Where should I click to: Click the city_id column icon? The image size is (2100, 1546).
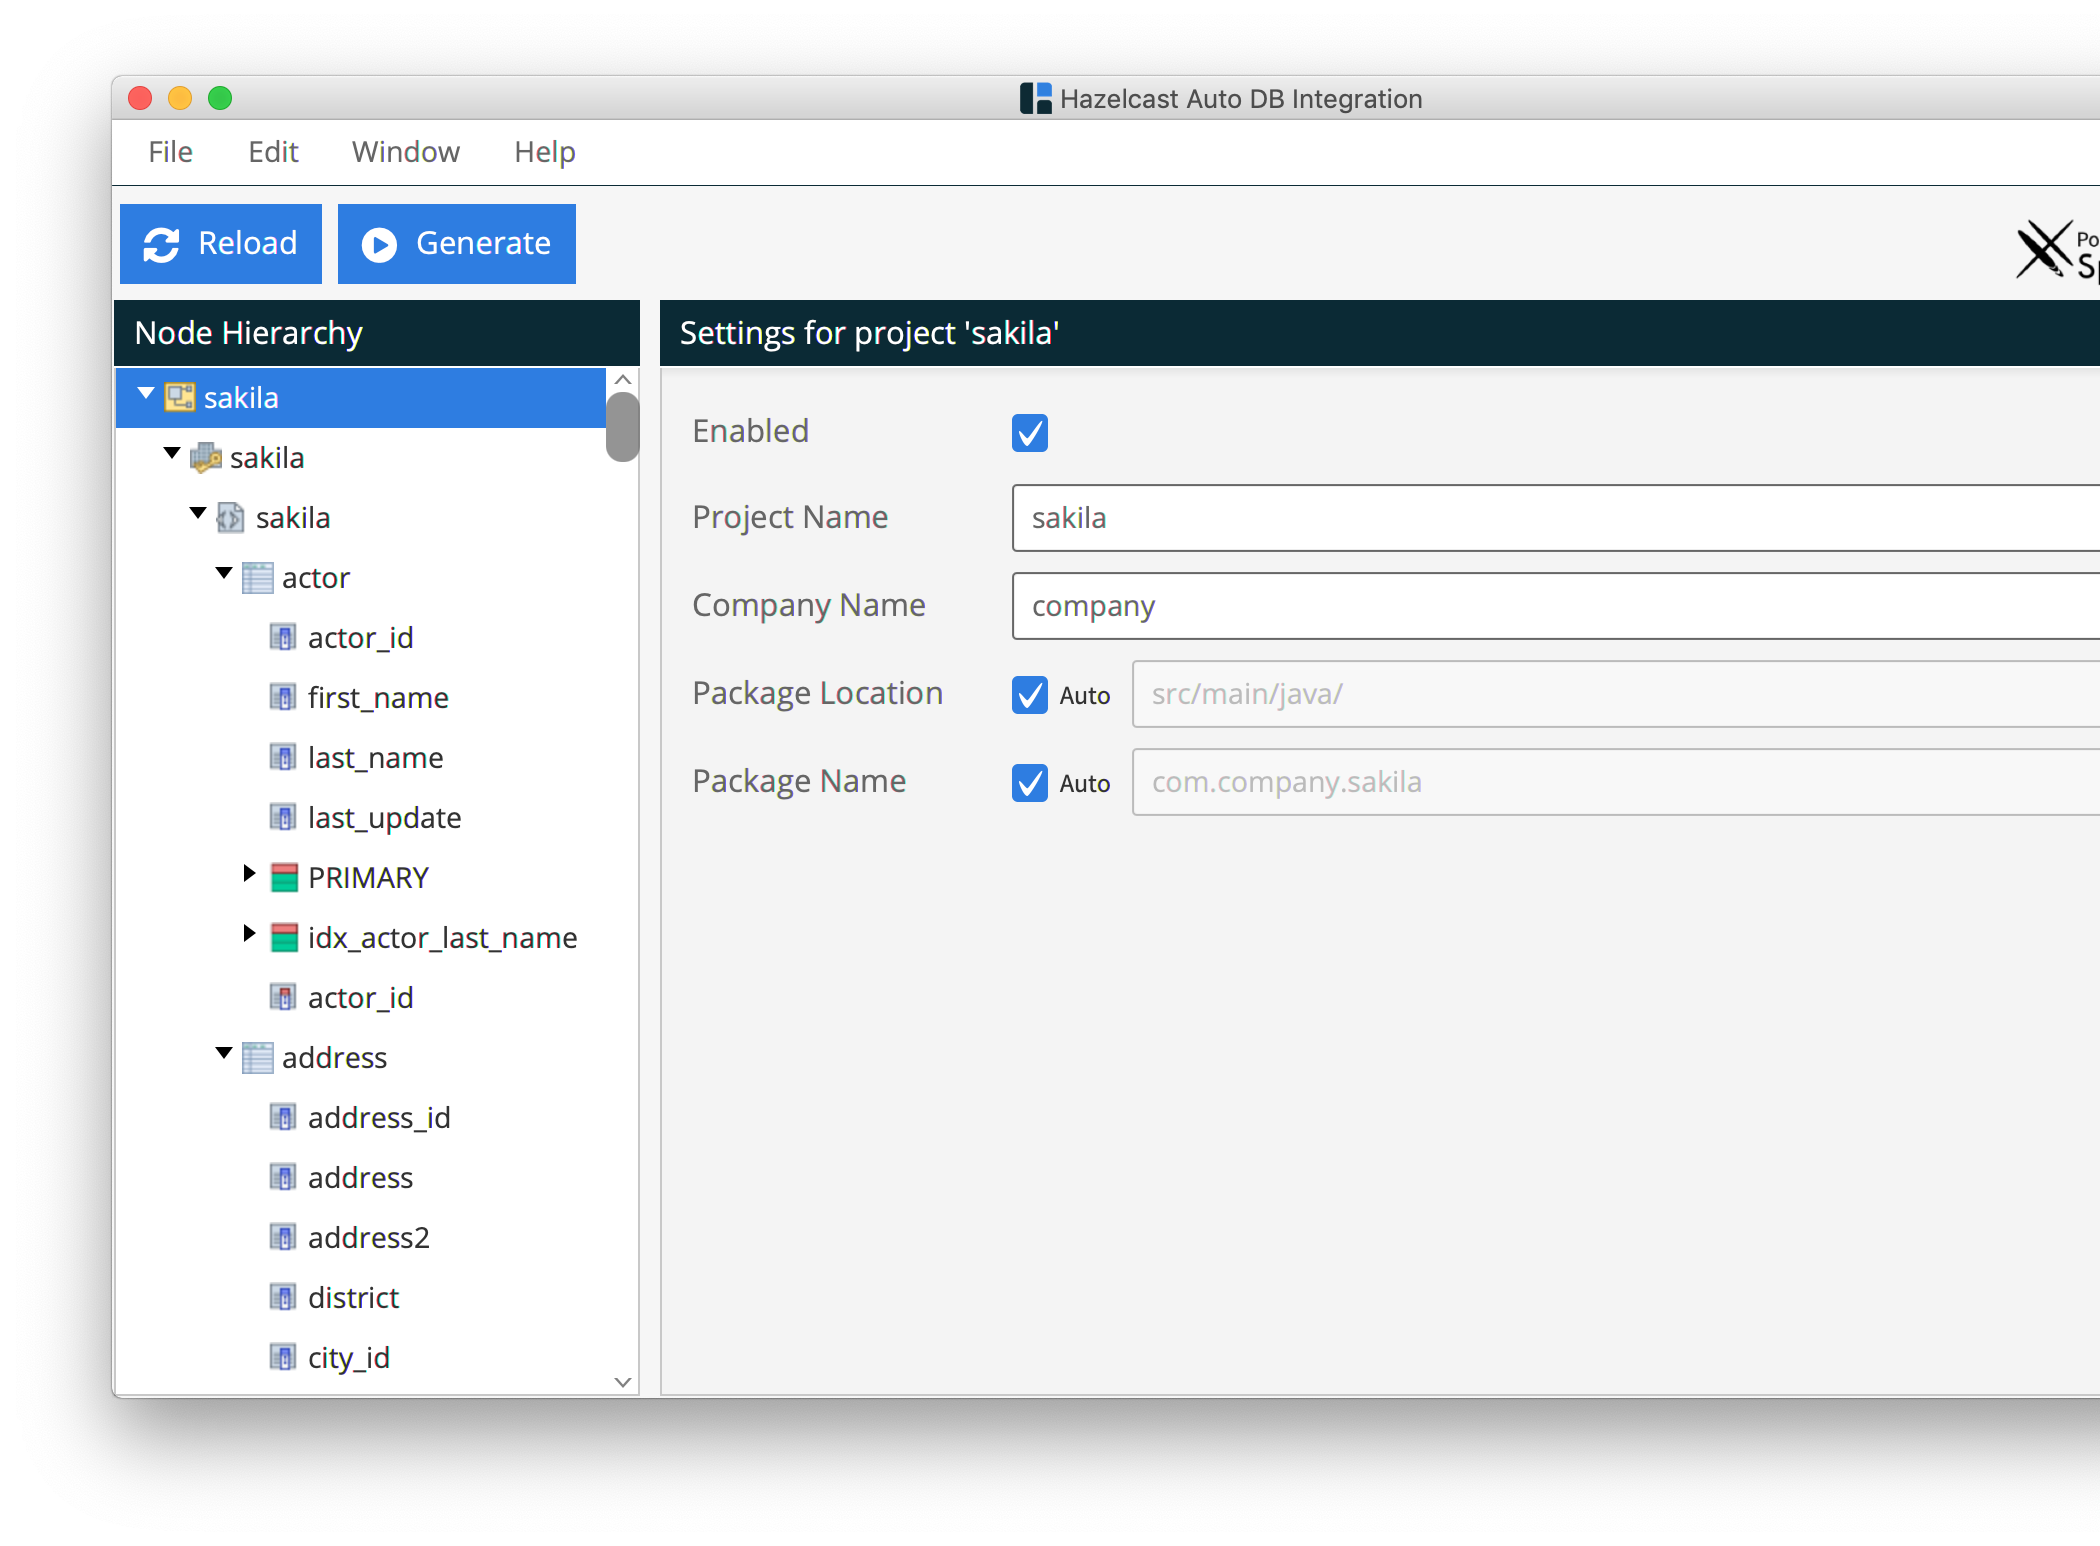click(283, 1357)
